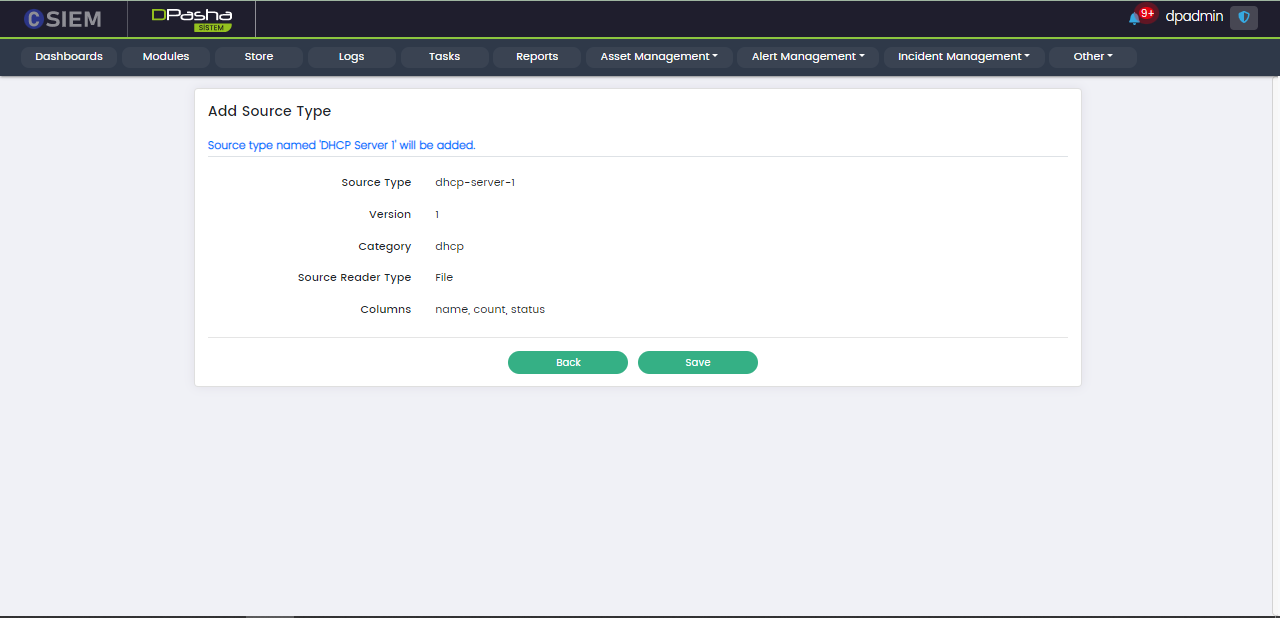Open the Incident Management dropdown menu

(963, 57)
